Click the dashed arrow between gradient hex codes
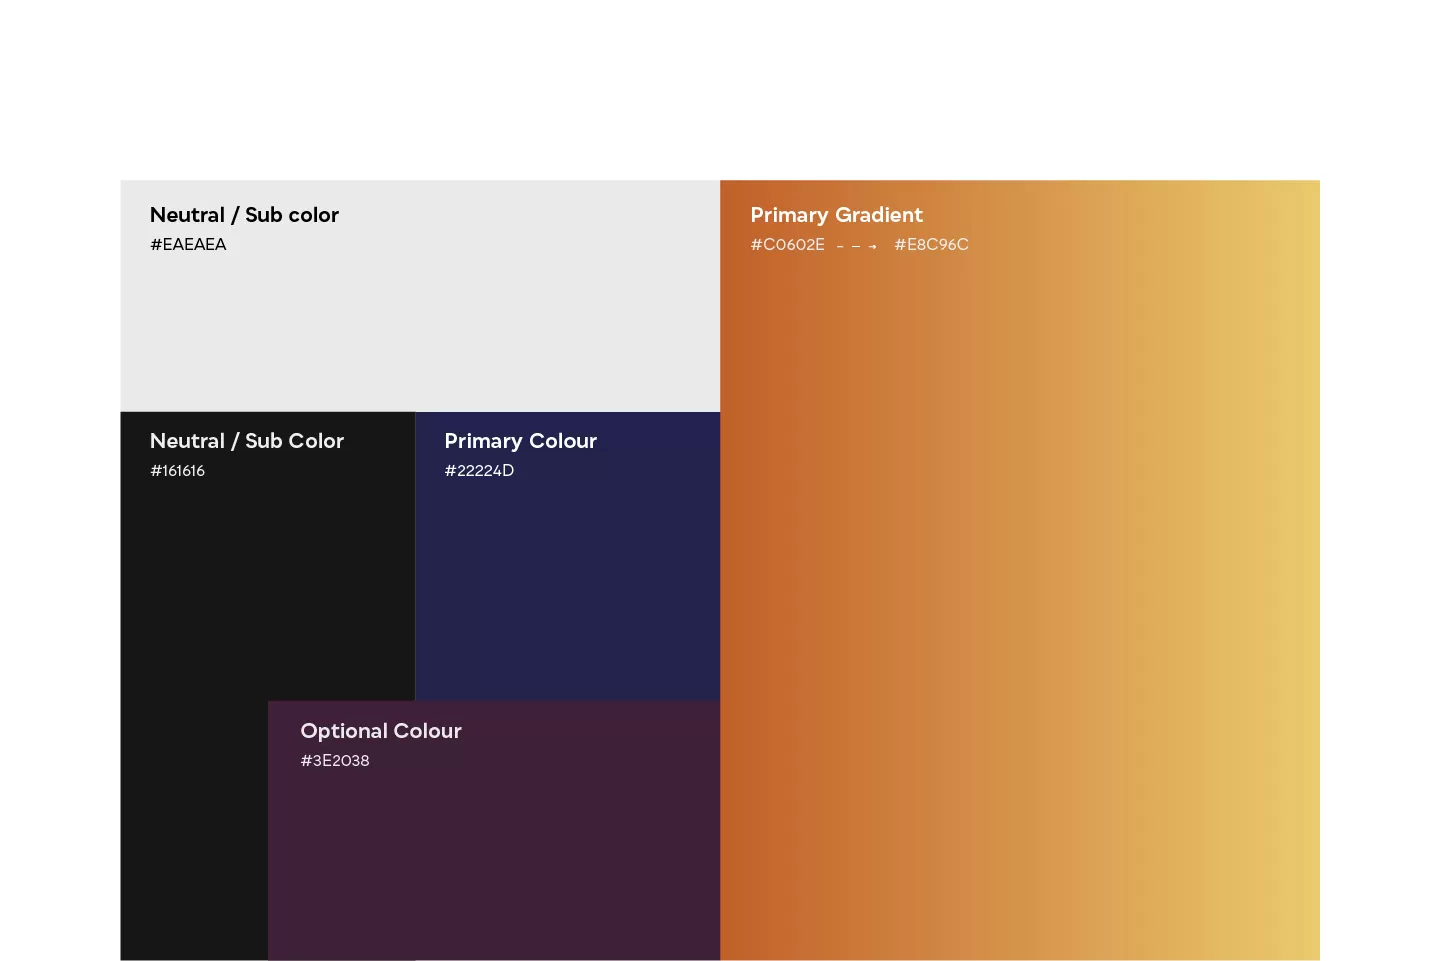Viewport: 1441px width, 961px height. click(x=857, y=246)
